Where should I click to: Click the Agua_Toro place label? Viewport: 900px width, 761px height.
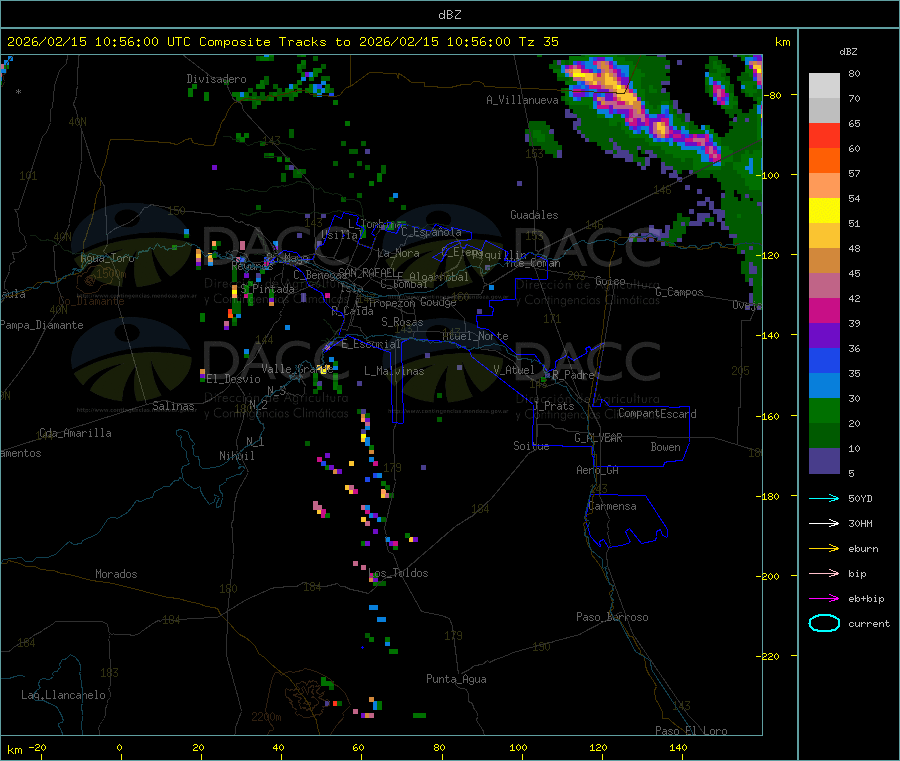tap(107, 258)
